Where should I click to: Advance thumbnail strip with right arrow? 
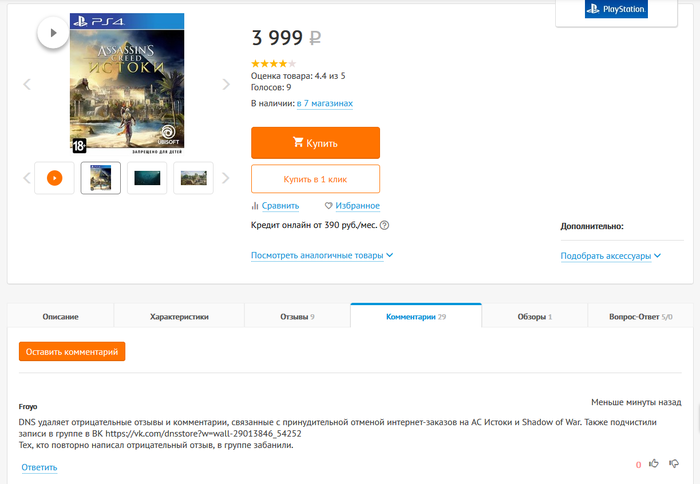pos(225,178)
